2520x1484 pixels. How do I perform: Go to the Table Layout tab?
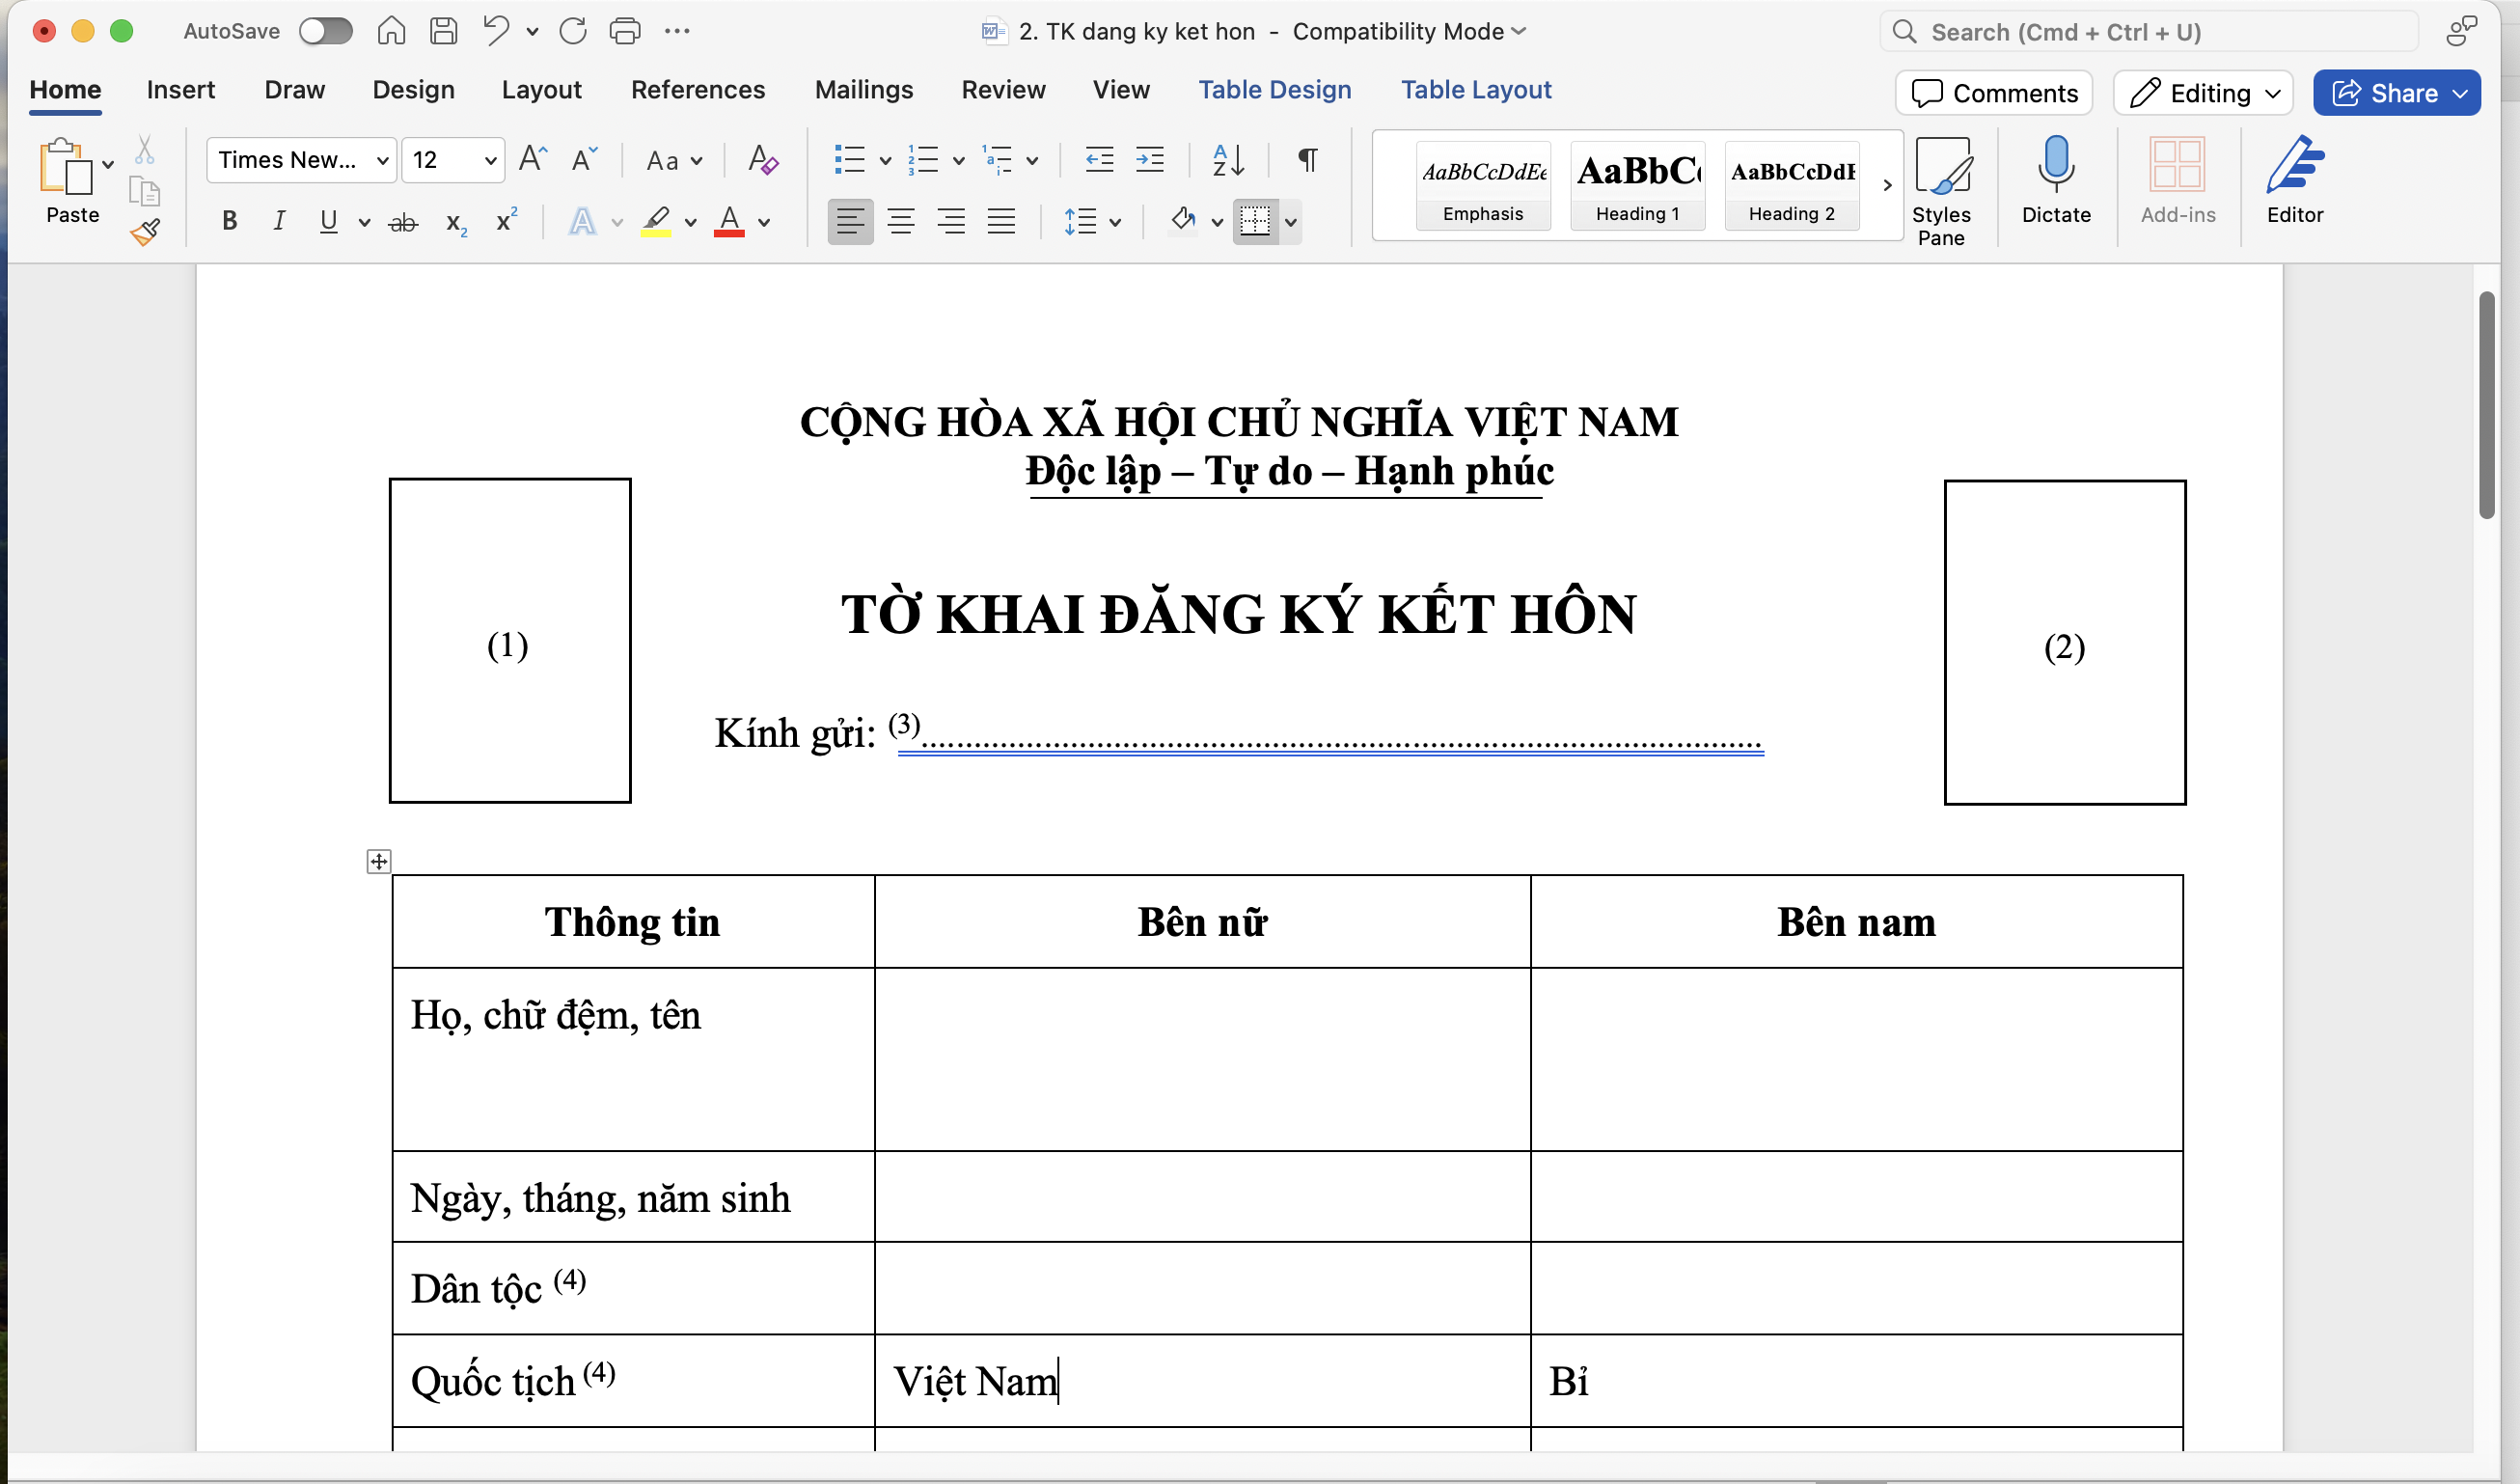point(1476,89)
